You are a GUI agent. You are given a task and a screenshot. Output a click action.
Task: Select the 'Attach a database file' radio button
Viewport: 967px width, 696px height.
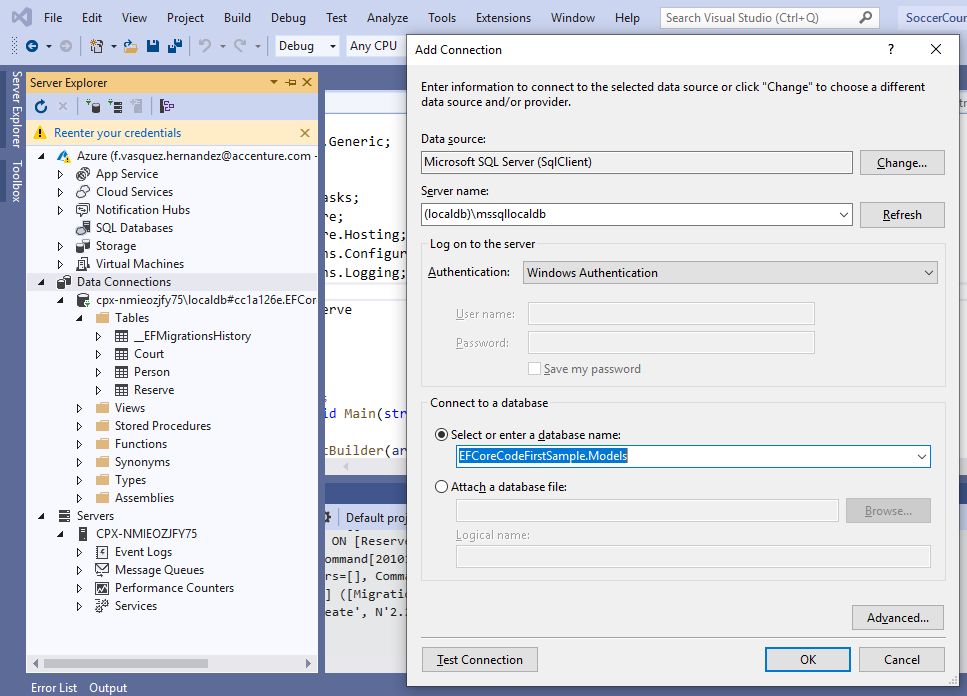pyautogui.click(x=441, y=486)
